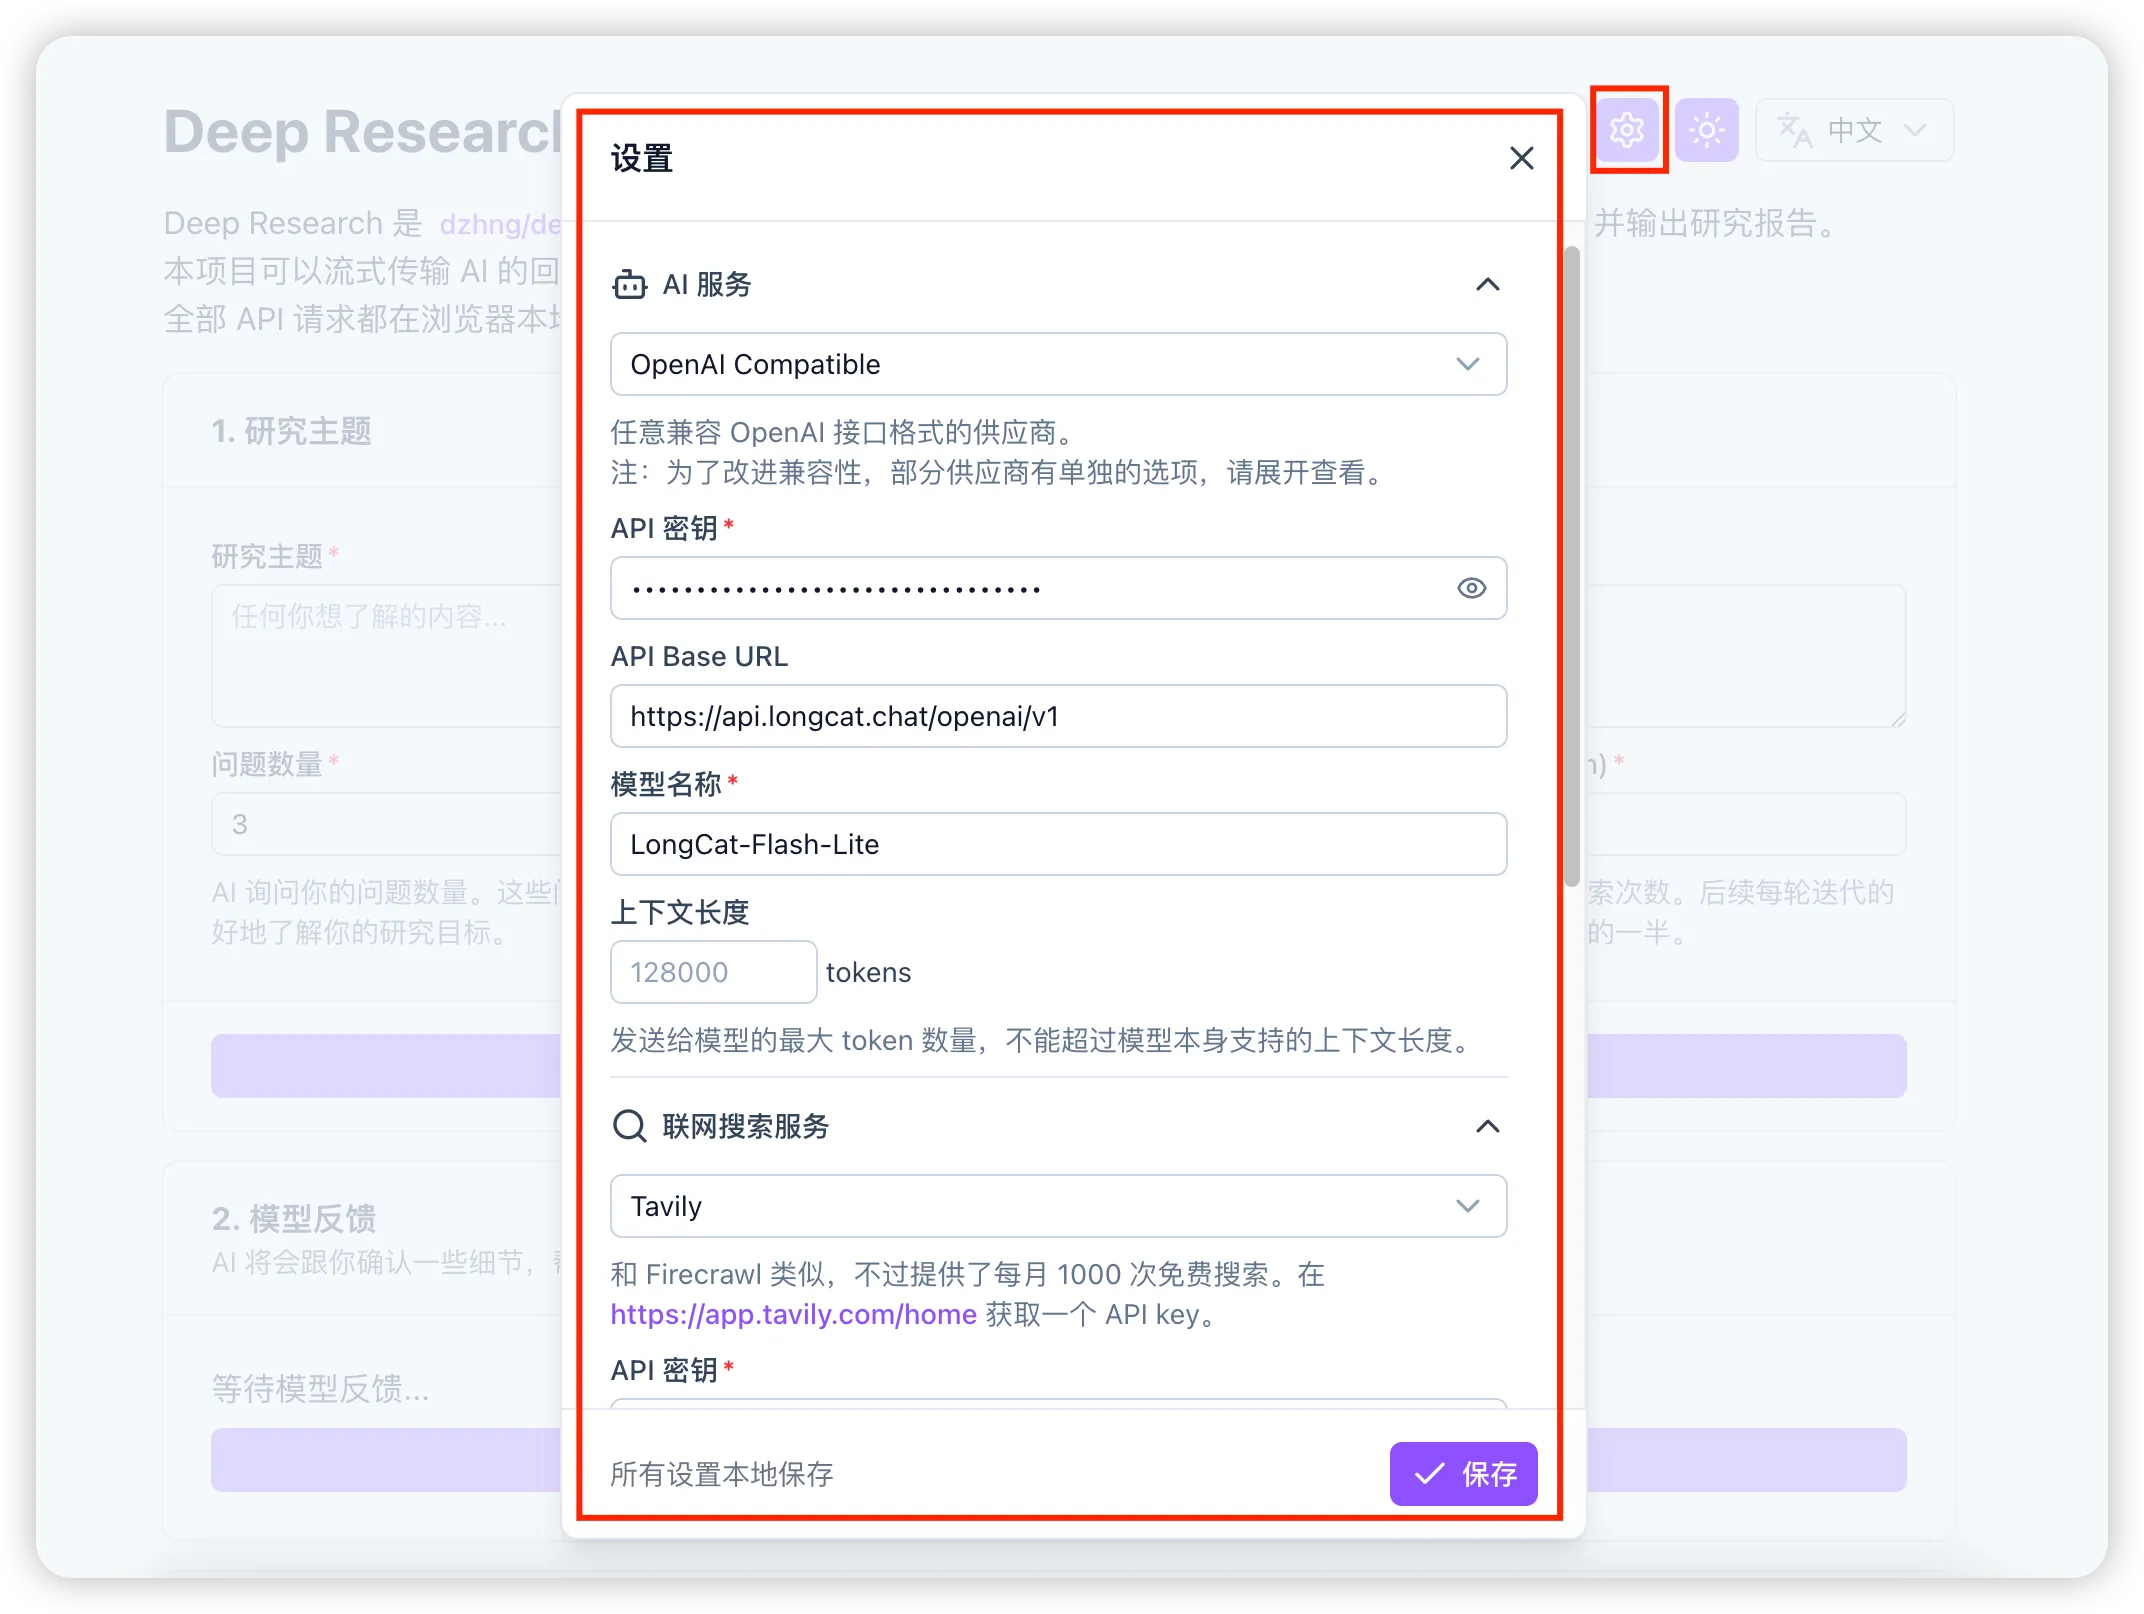Click the 问题数量 field in background page

388,824
